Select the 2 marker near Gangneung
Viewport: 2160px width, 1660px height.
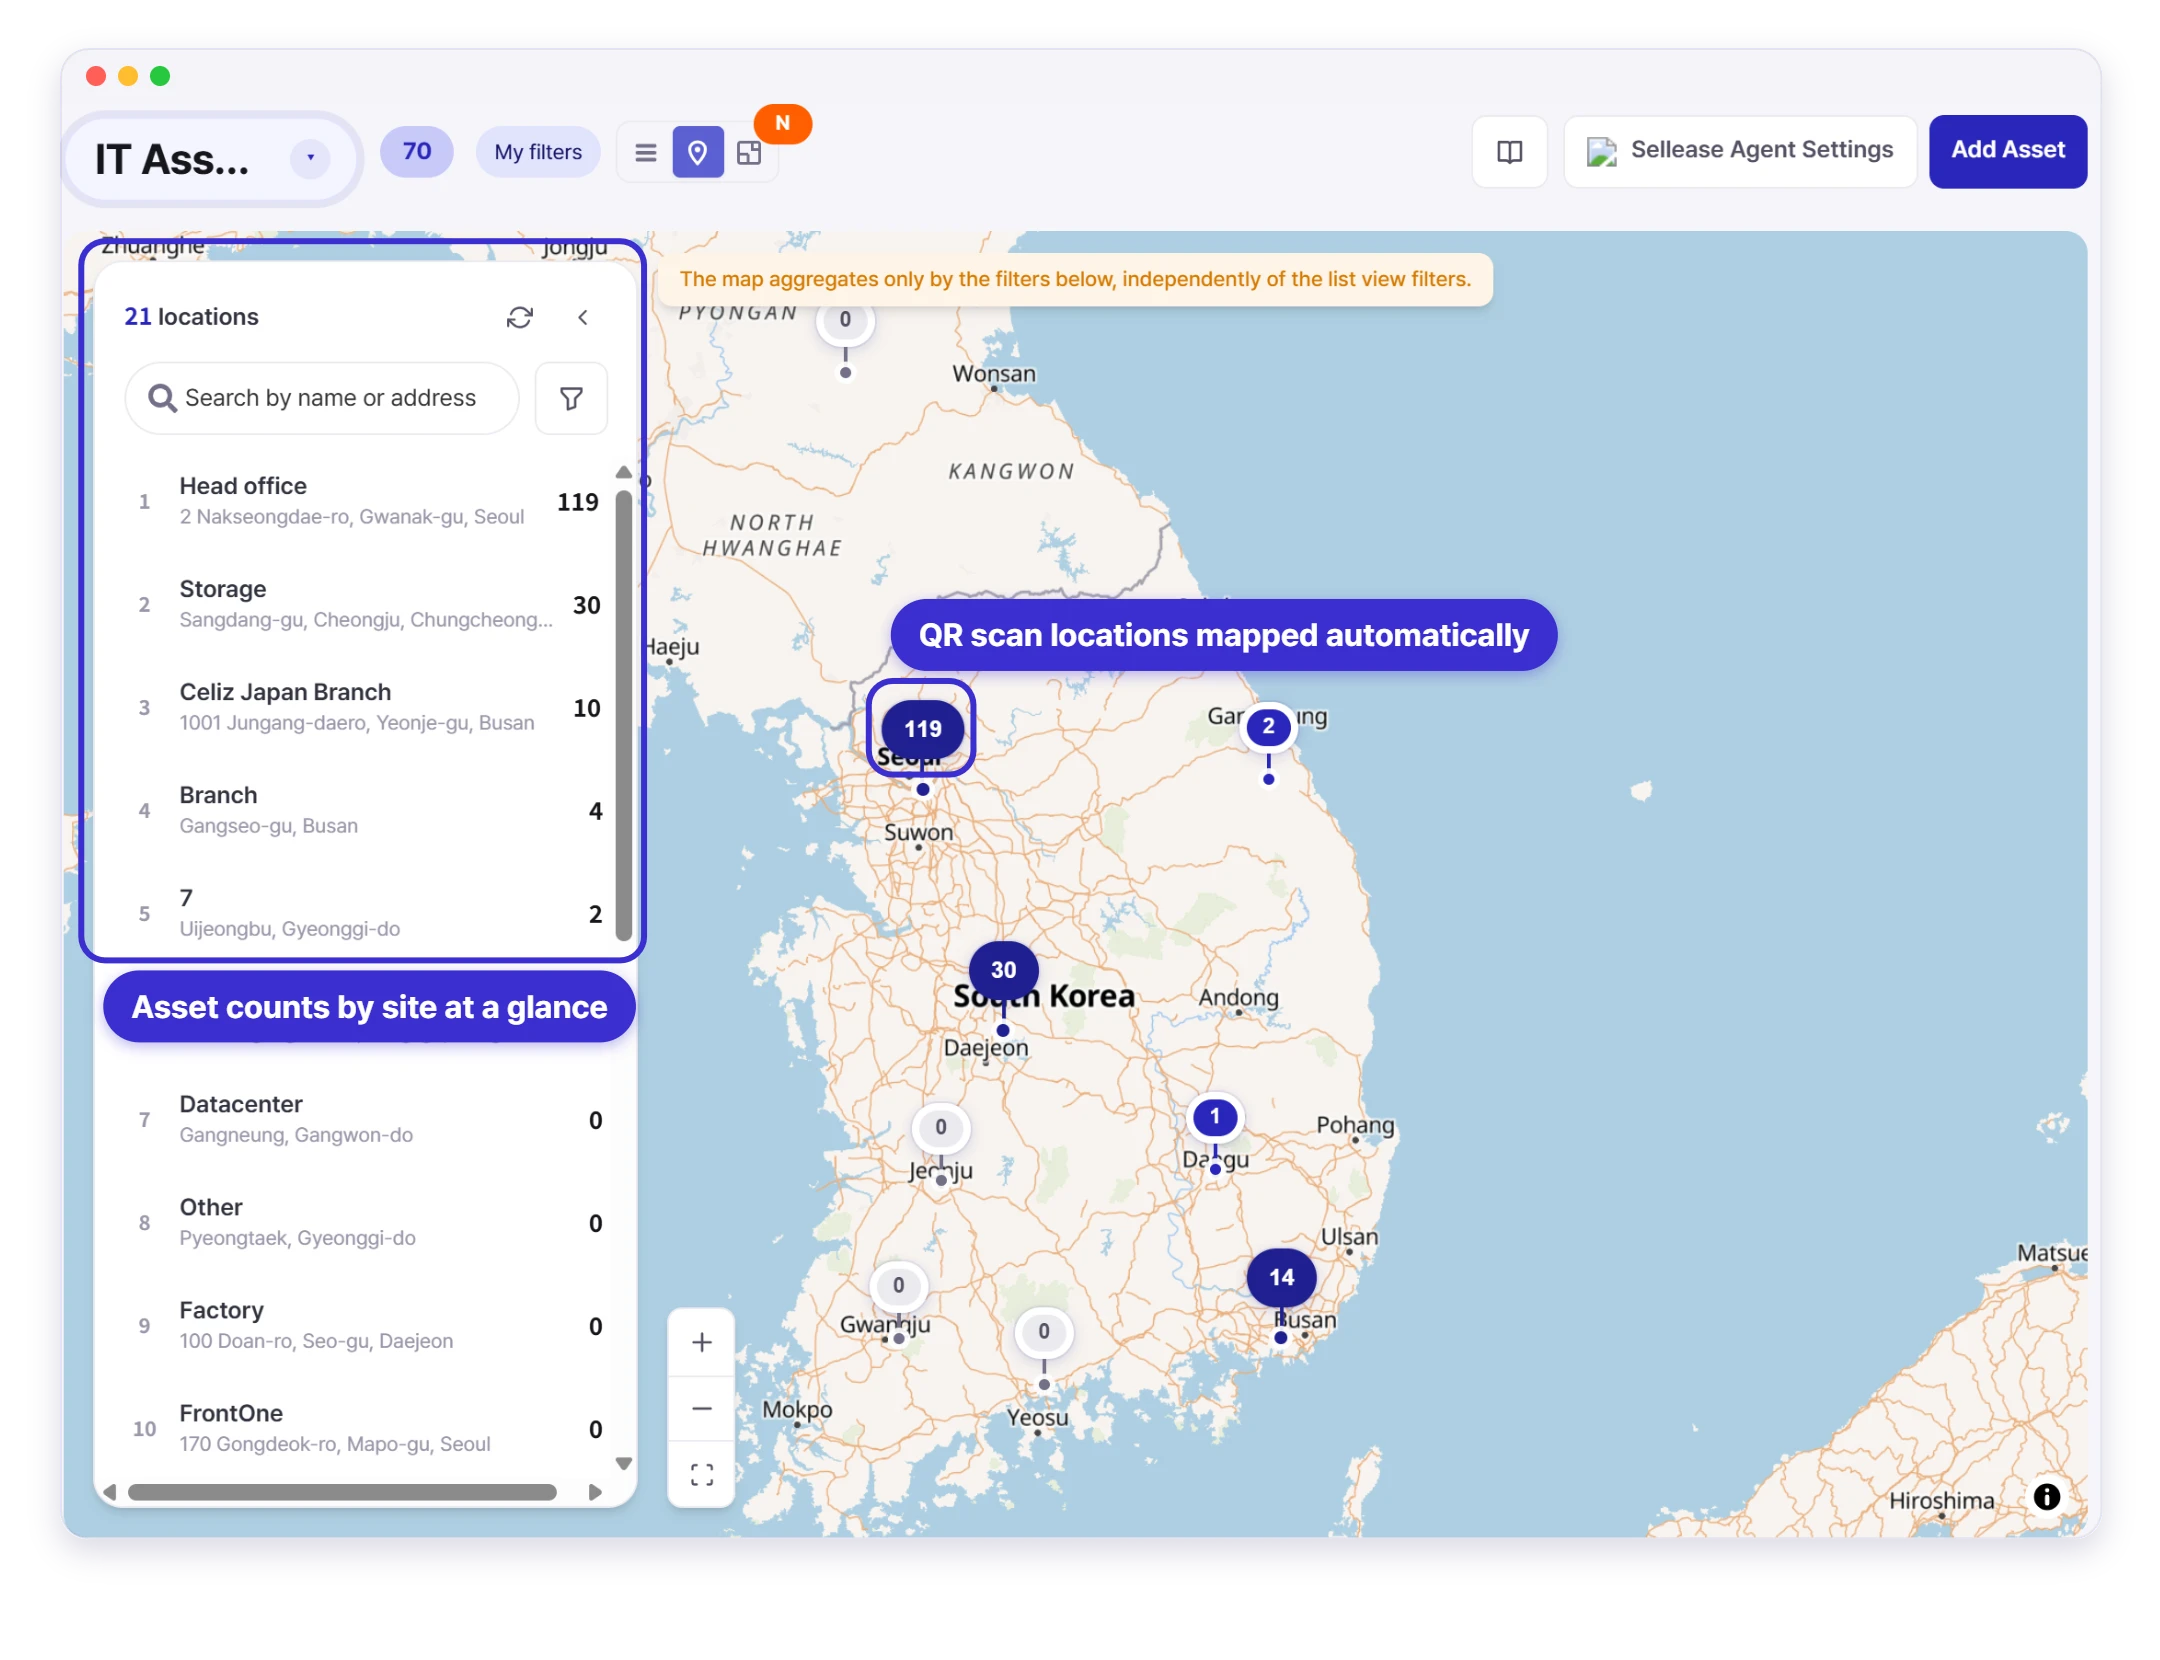point(1268,726)
